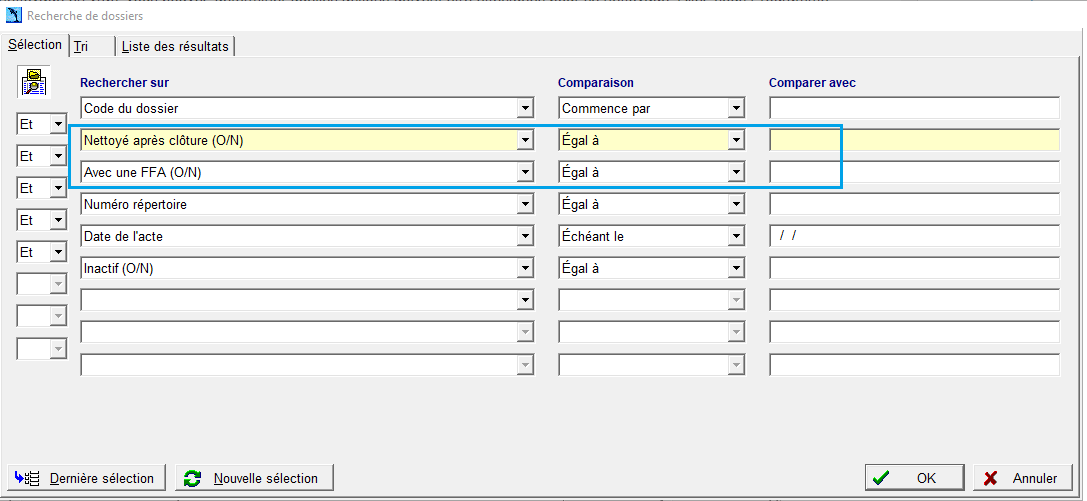This screenshot has height=501, width=1087.
Task: Switch to the Tri tab
Action: pos(90,47)
